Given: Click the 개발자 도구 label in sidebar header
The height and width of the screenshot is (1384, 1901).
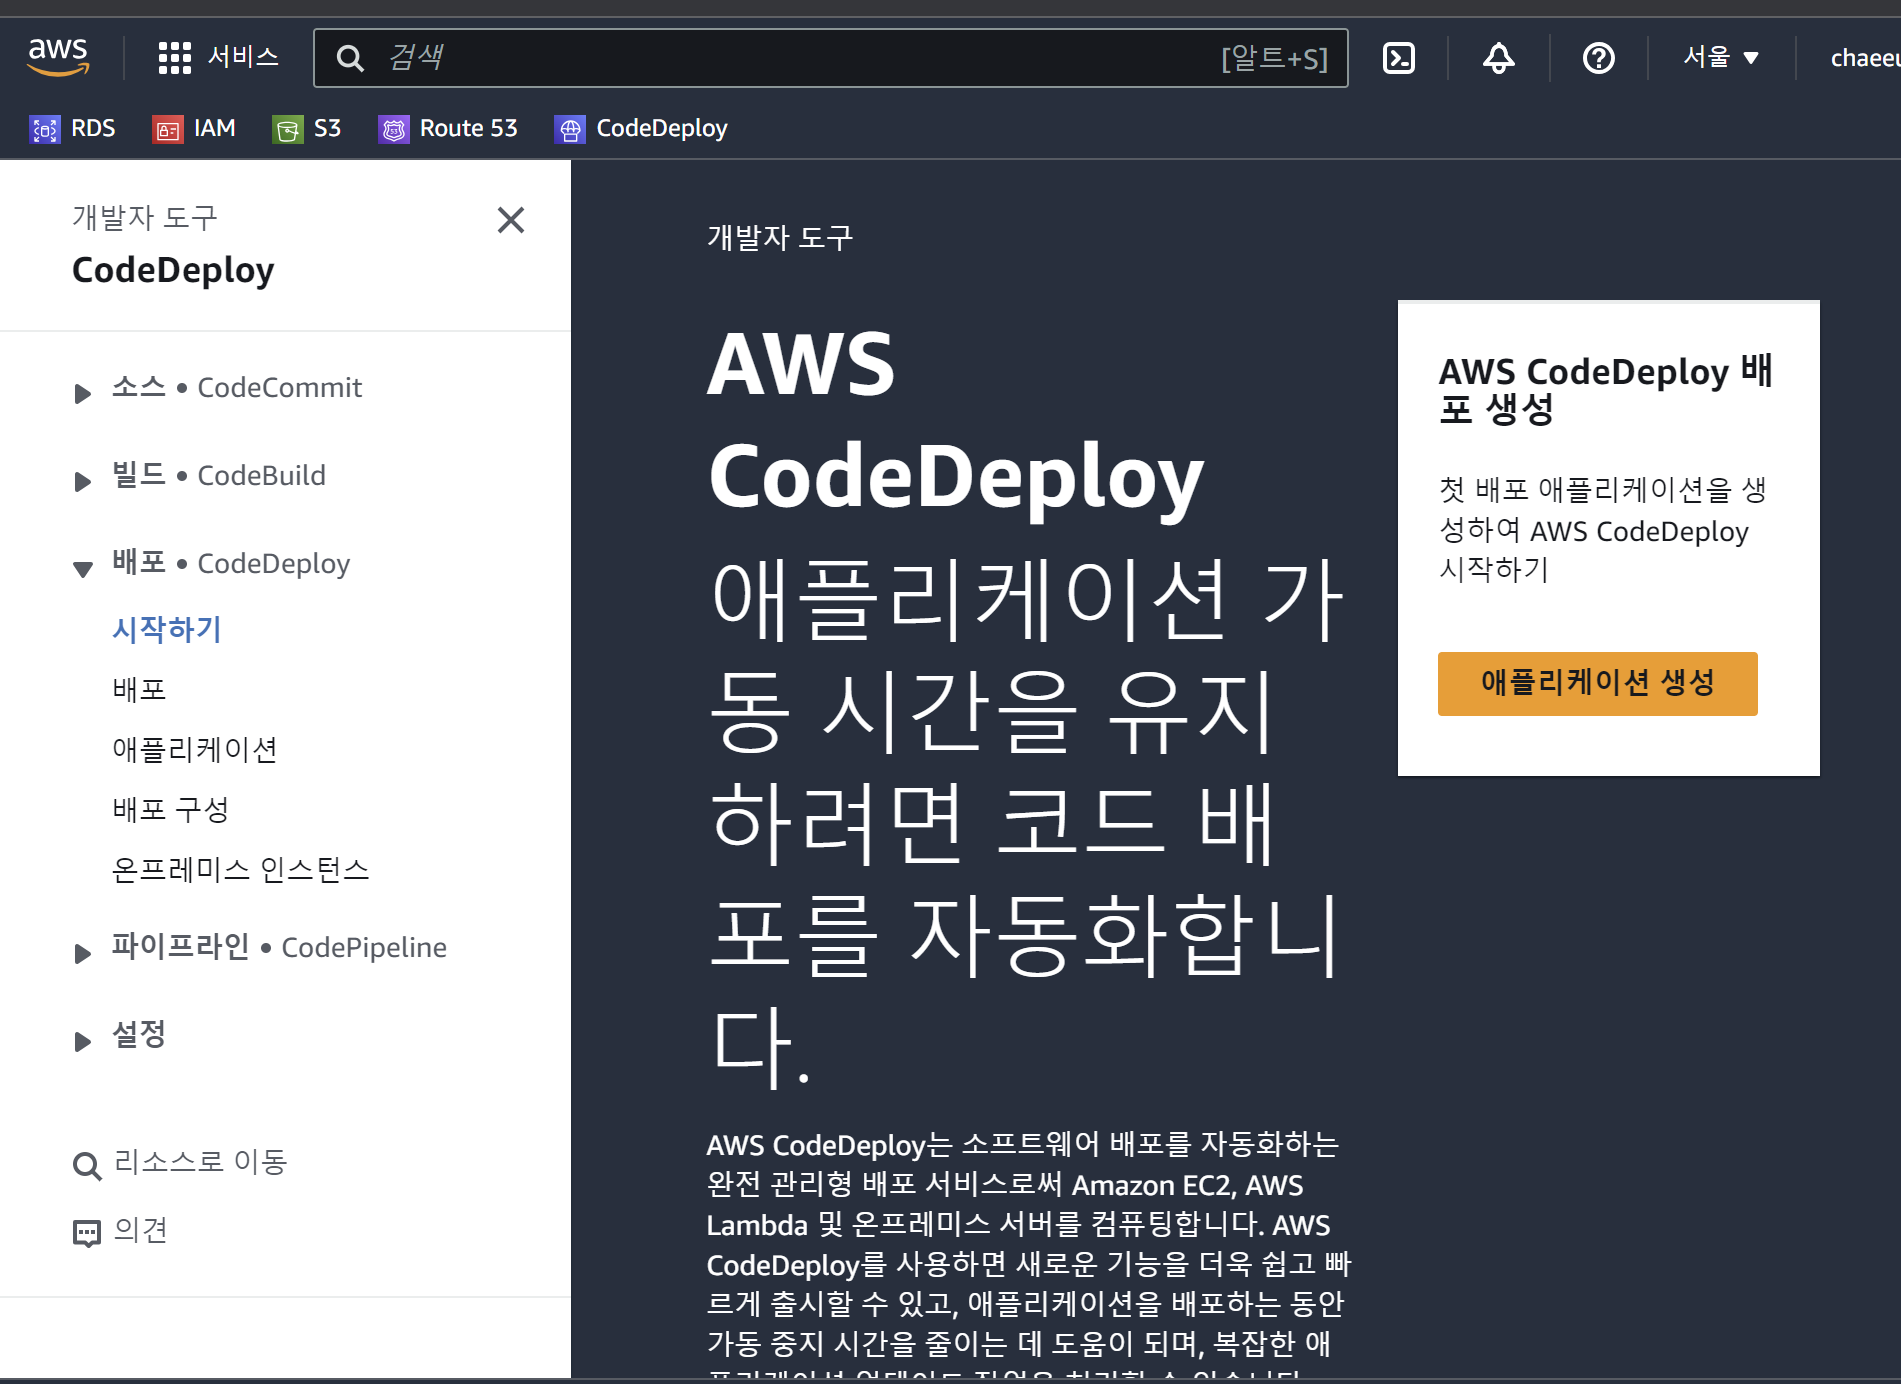Looking at the screenshot, I should [145, 218].
